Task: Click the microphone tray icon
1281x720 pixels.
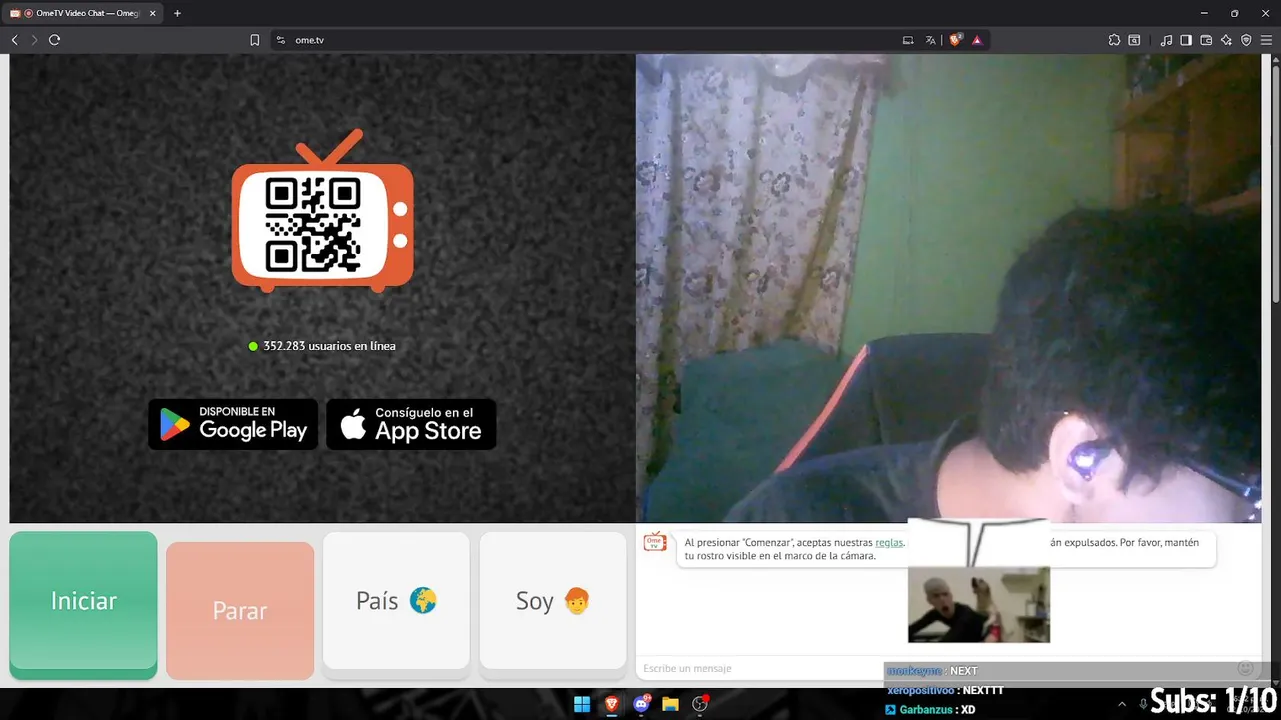Action: pyautogui.click(x=1143, y=704)
